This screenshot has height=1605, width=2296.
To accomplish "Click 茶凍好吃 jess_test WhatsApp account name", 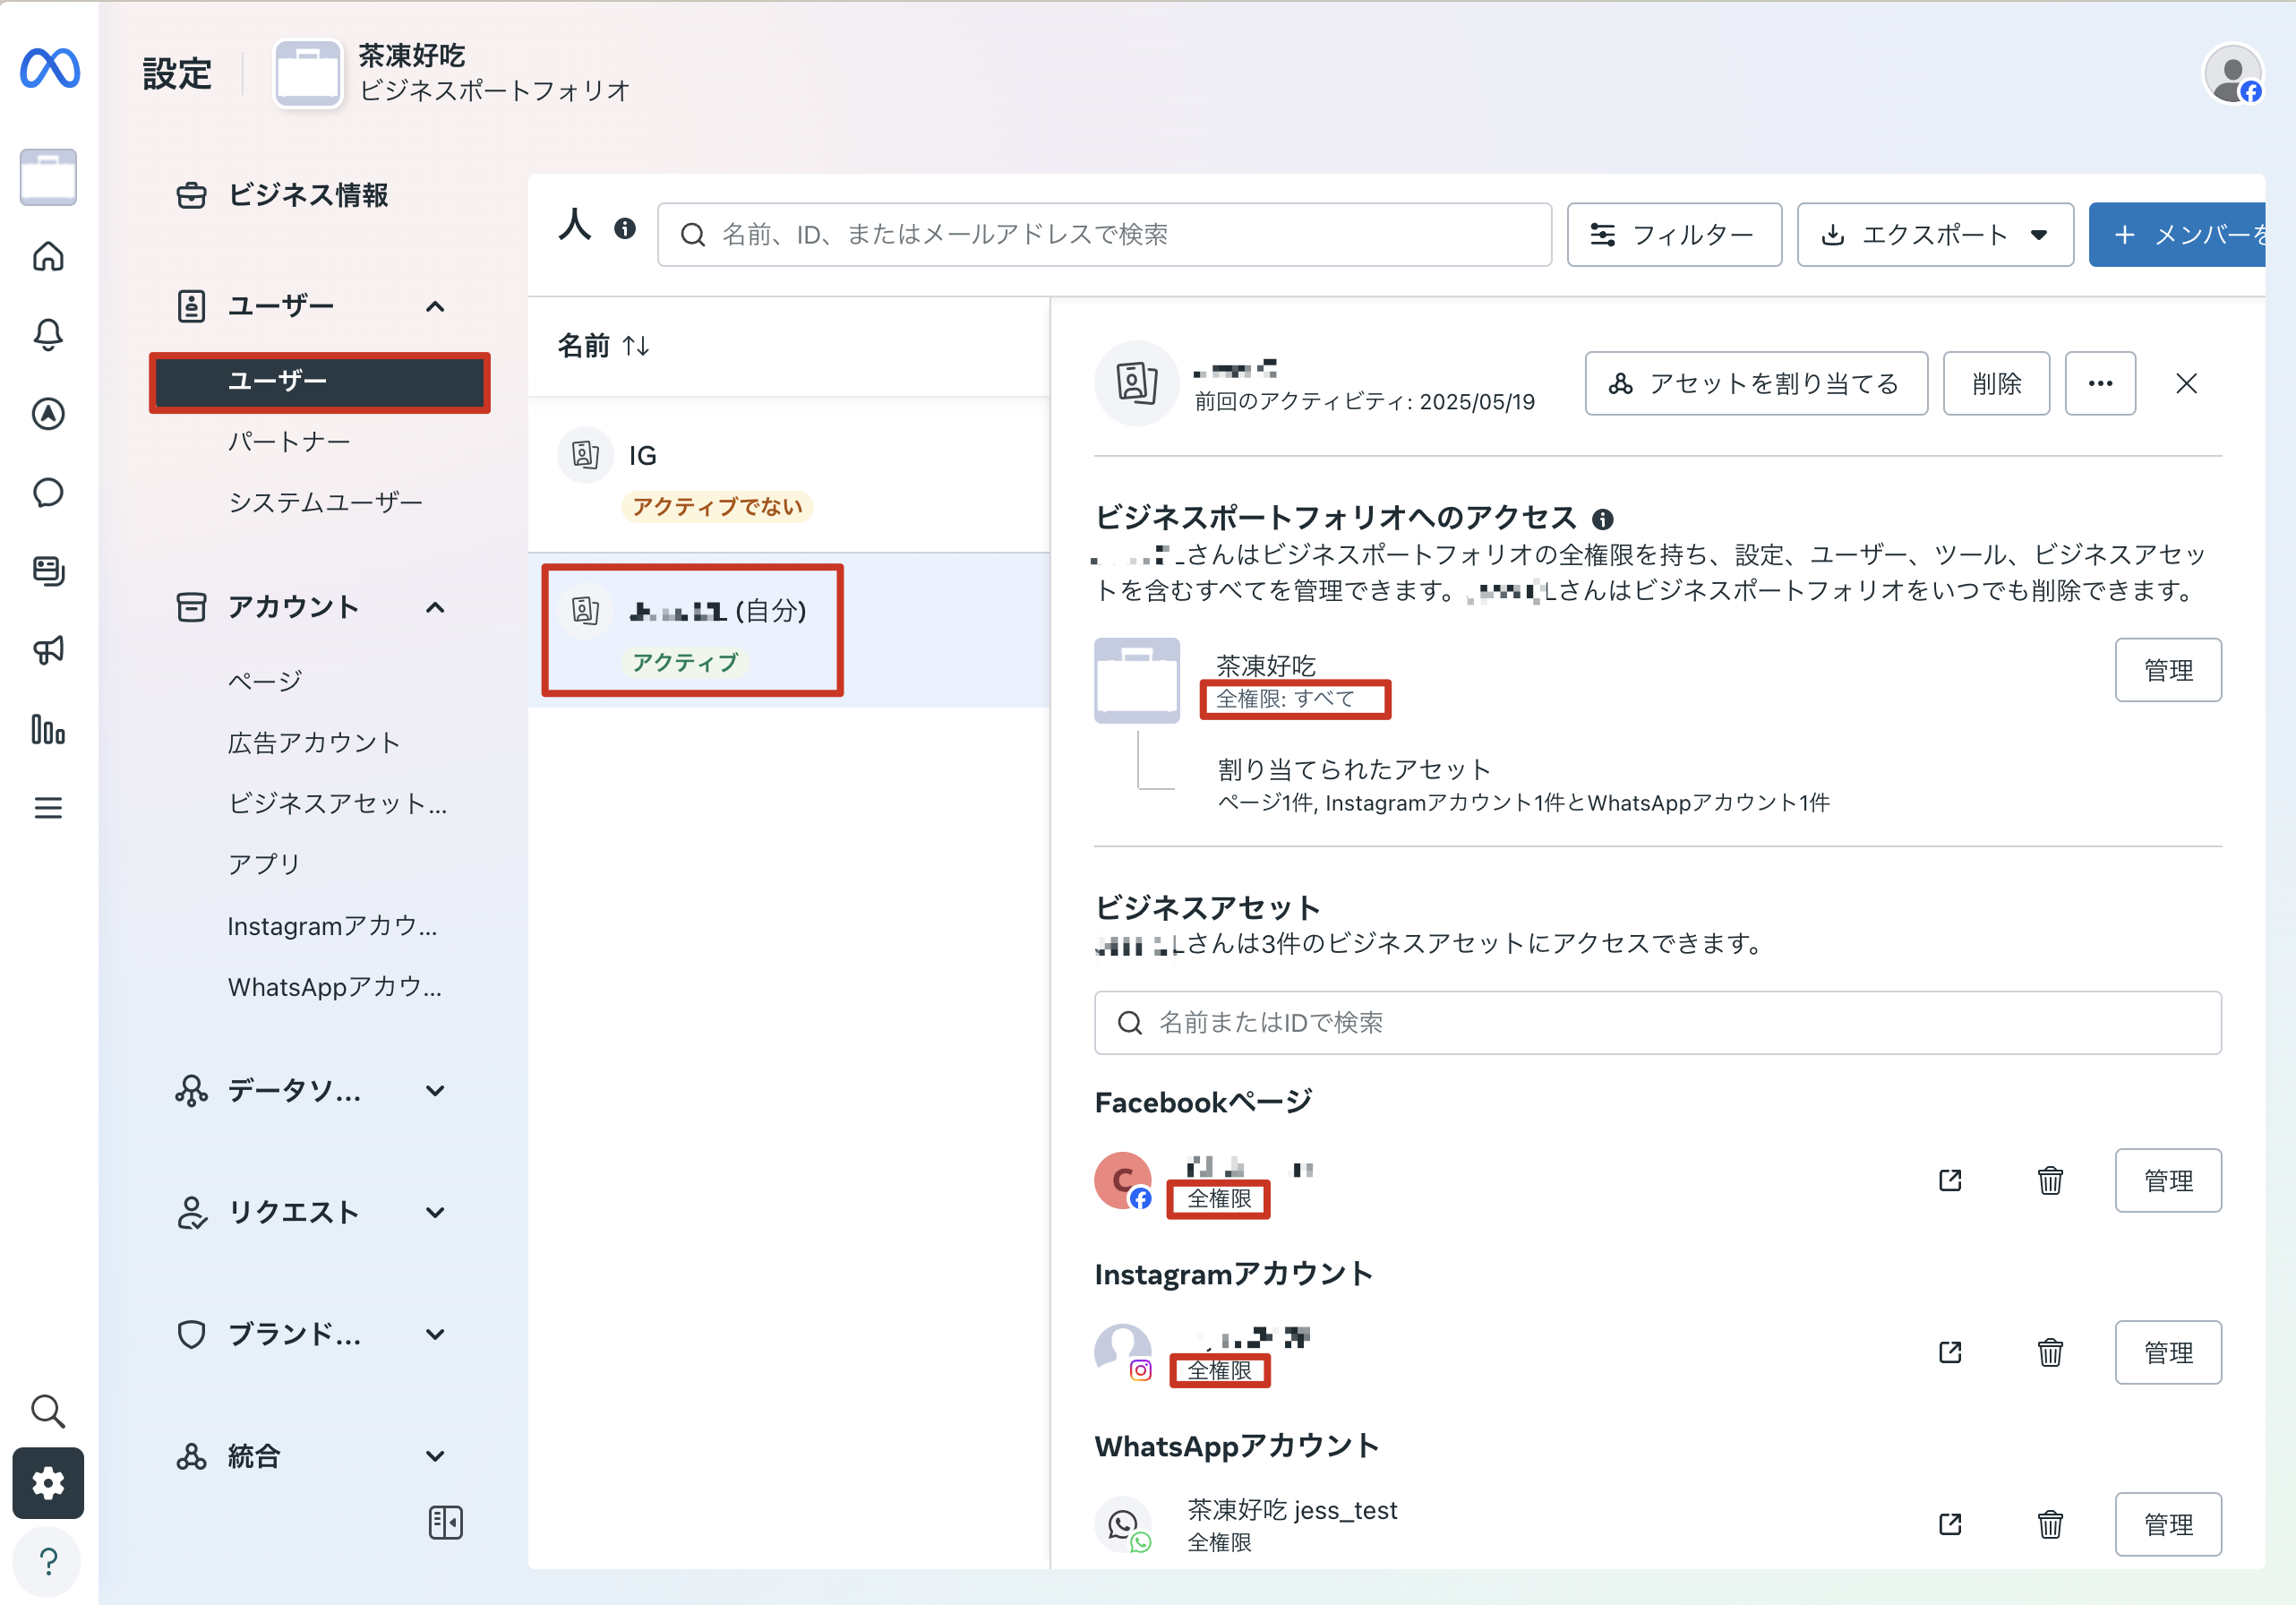I will click(1292, 1510).
